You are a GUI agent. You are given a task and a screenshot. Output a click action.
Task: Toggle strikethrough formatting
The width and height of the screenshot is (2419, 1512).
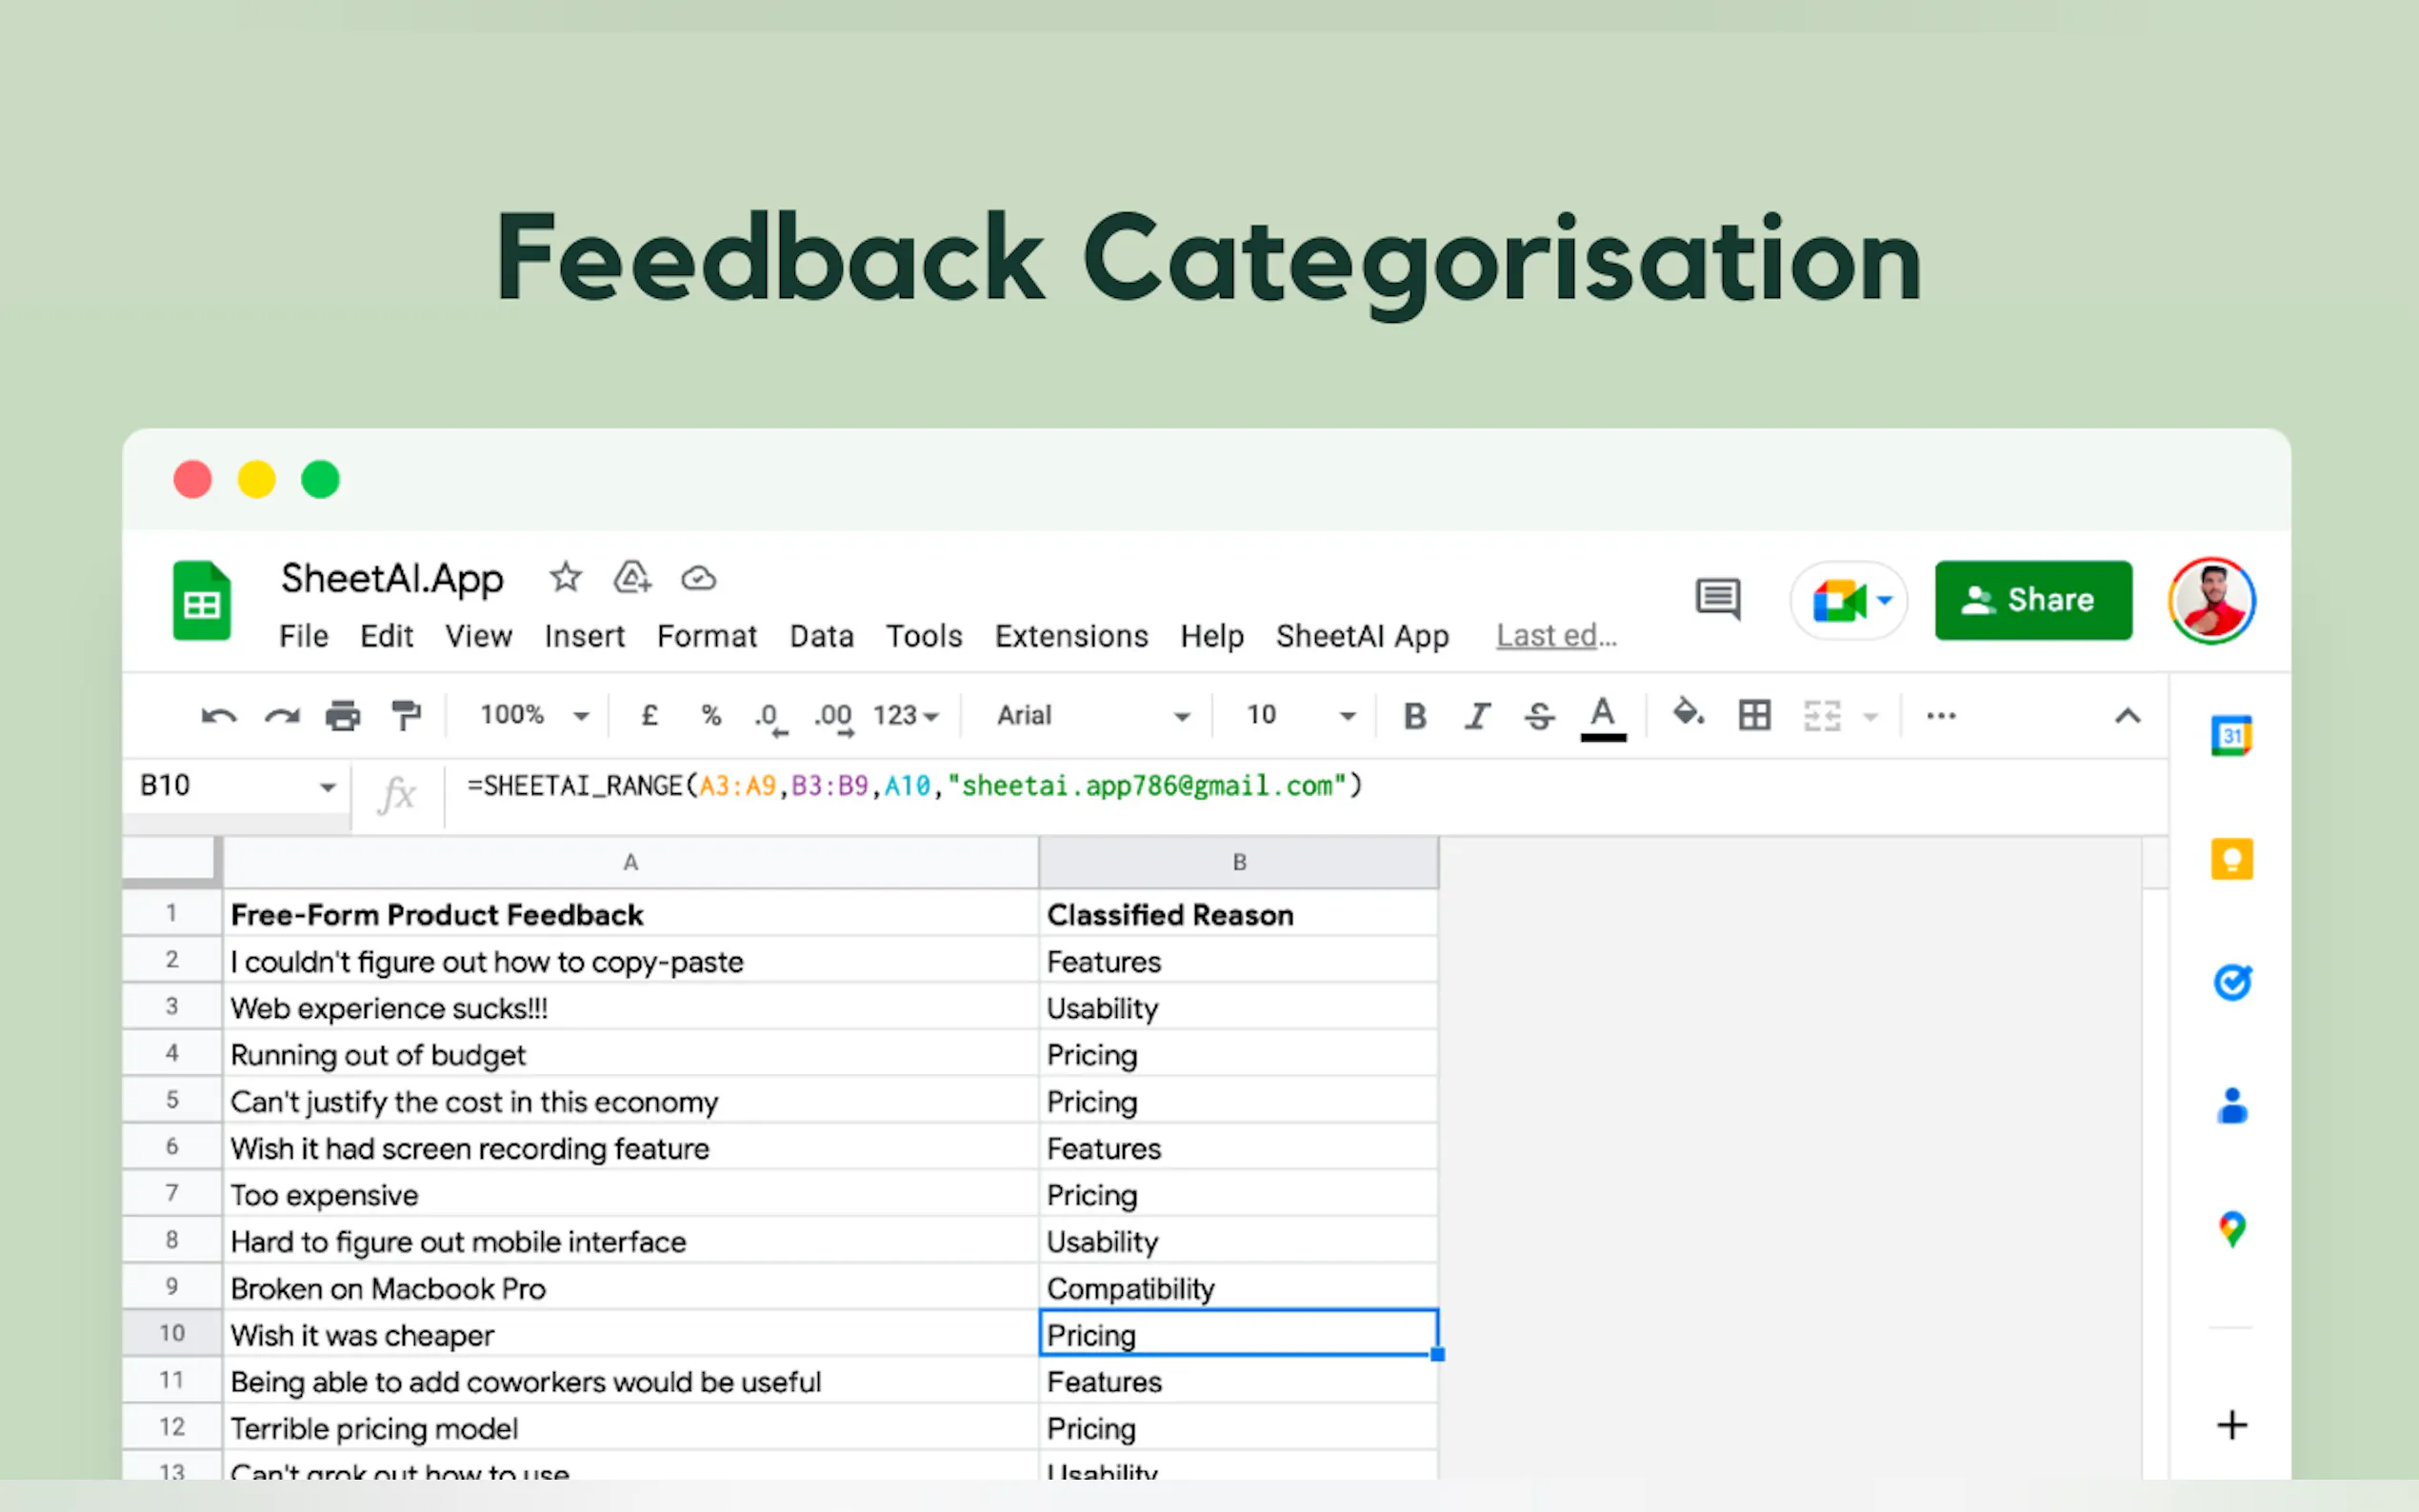click(1539, 716)
